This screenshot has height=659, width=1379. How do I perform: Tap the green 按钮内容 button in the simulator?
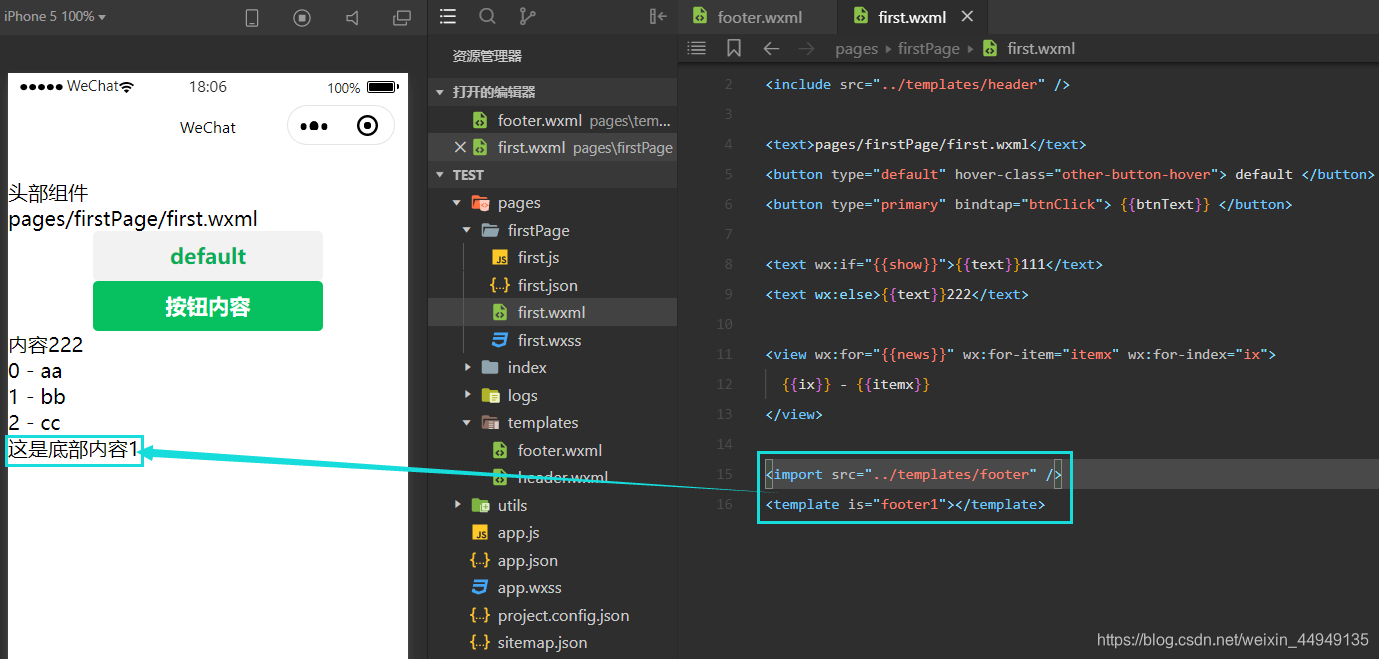click(x=208, y=306)
